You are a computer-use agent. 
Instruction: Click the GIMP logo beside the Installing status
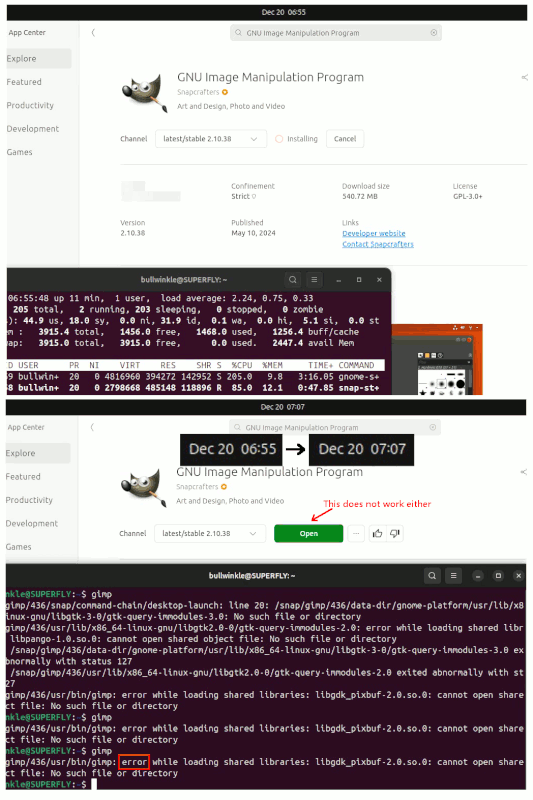click(145, 92)
